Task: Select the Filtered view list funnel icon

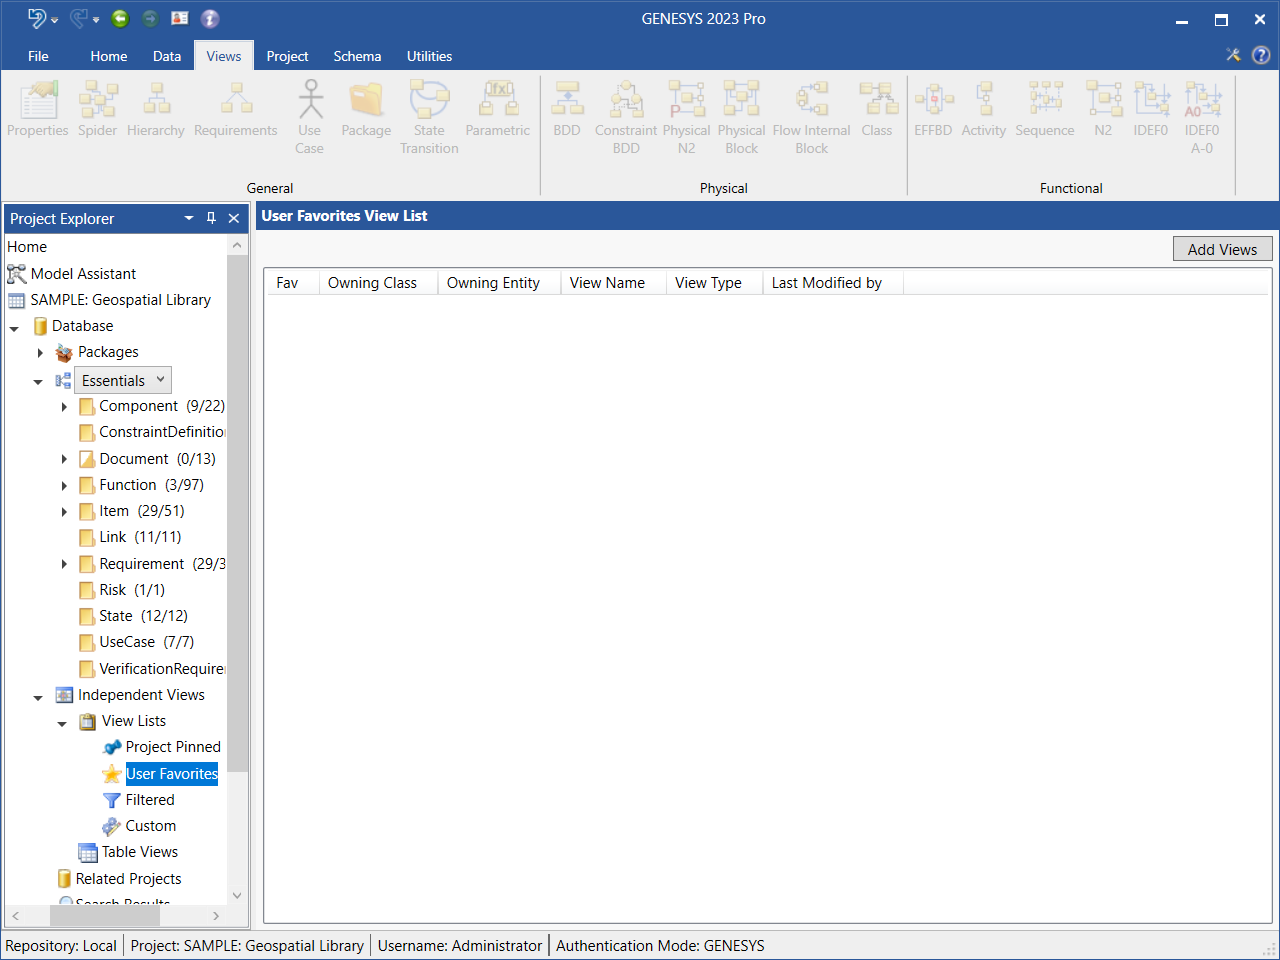Action: (x=112, y=800)
